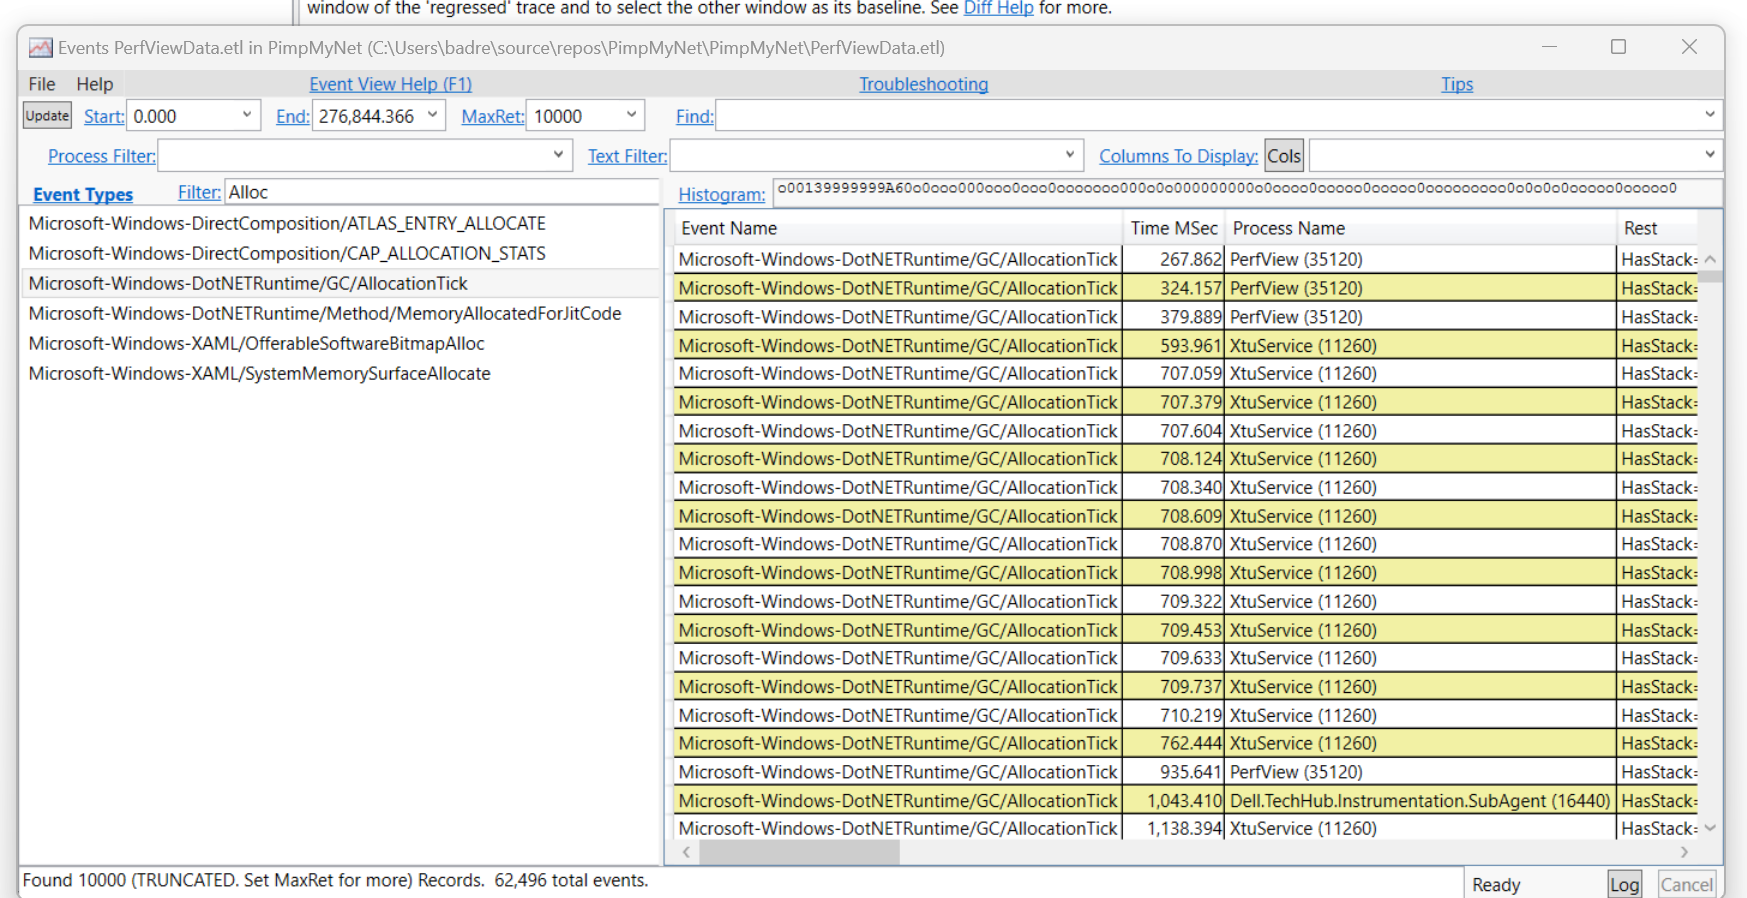Viewport: 1747px width, 898px height.
Task: Click the horizontal scrollbar right arrow
Action: 1685,853
